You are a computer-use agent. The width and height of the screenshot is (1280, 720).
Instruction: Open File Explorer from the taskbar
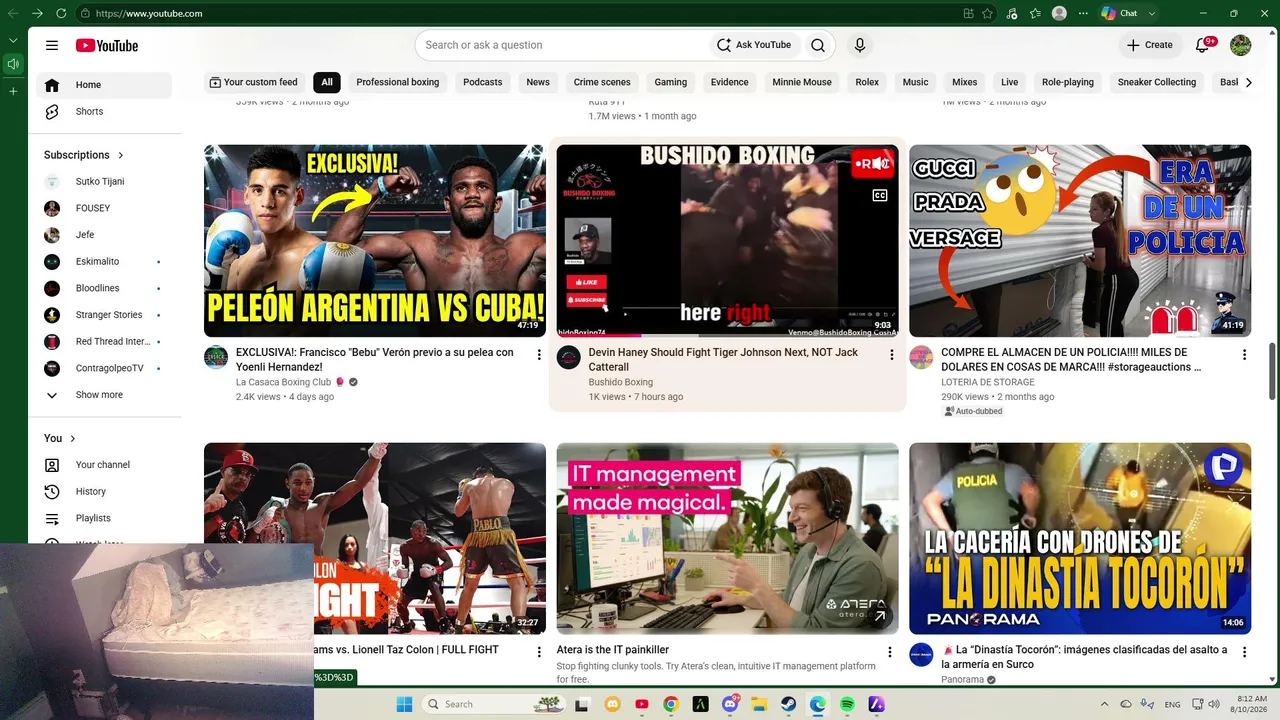[x=759, y=704]
